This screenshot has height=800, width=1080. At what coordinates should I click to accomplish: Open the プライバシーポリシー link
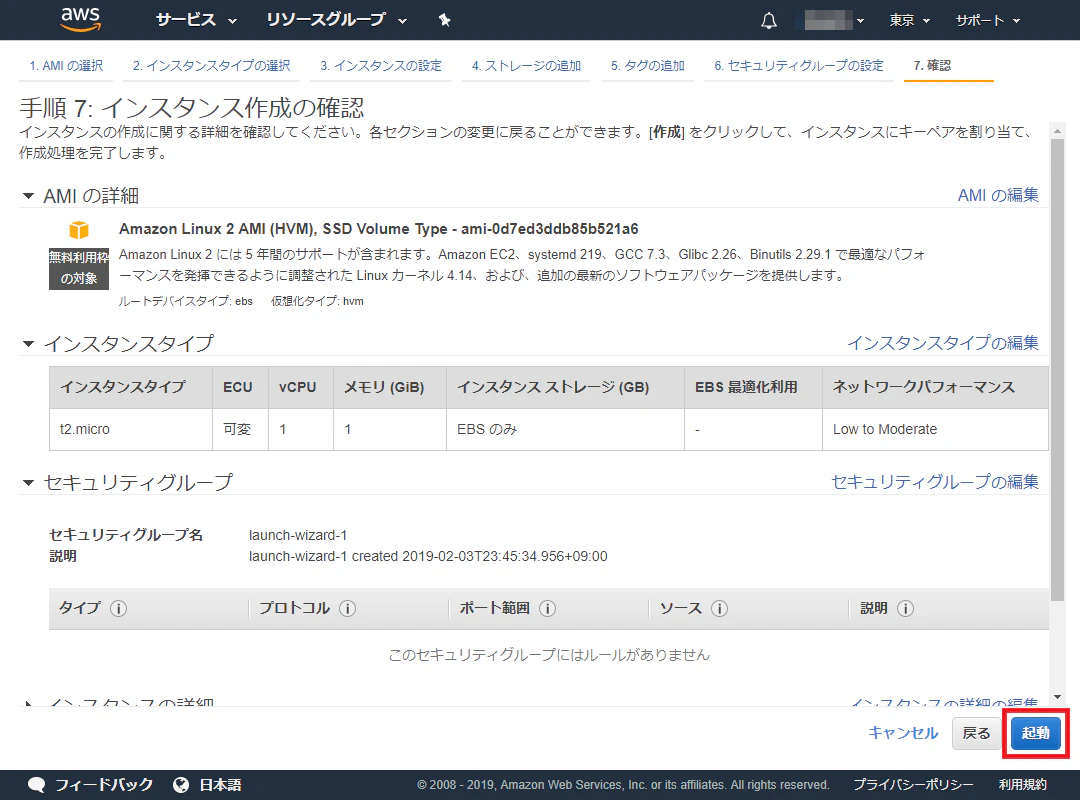tap(913, 785)
